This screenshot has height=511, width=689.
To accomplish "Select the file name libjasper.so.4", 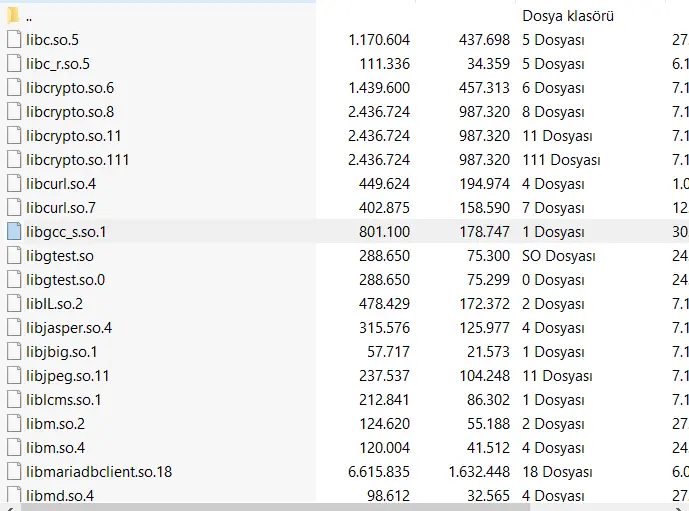I will 69,328.
